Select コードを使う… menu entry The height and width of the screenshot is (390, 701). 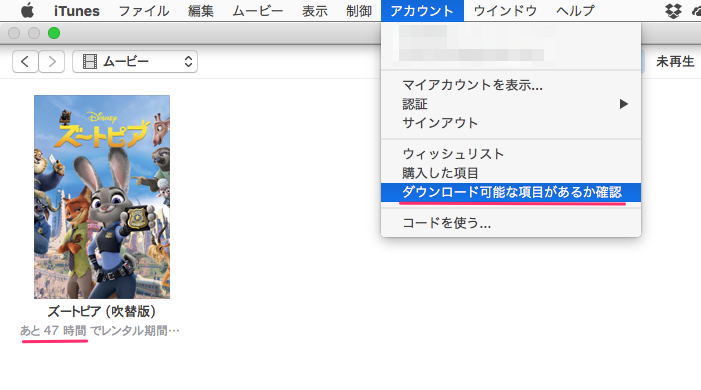[511, 223]
